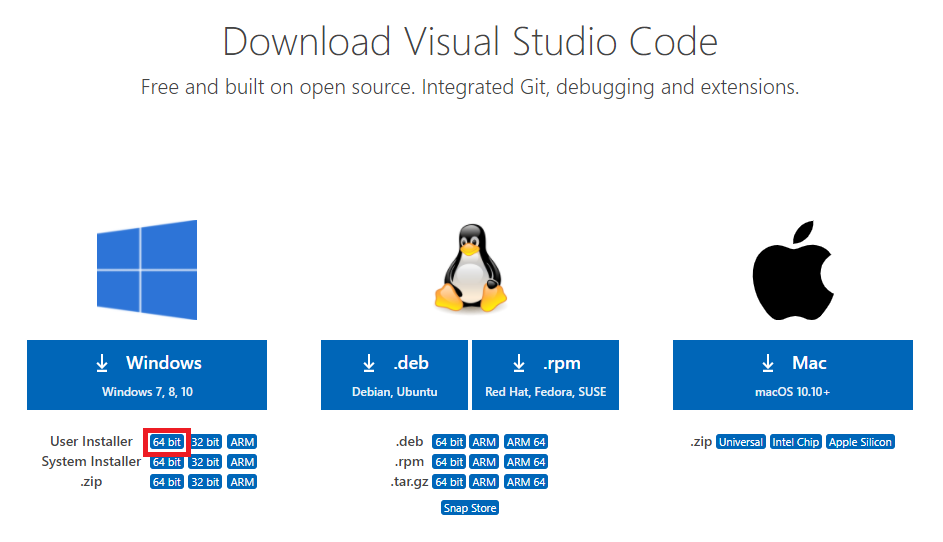Select Windows User Installer 32 bit
943x542 pixels.
coord(205,442)
